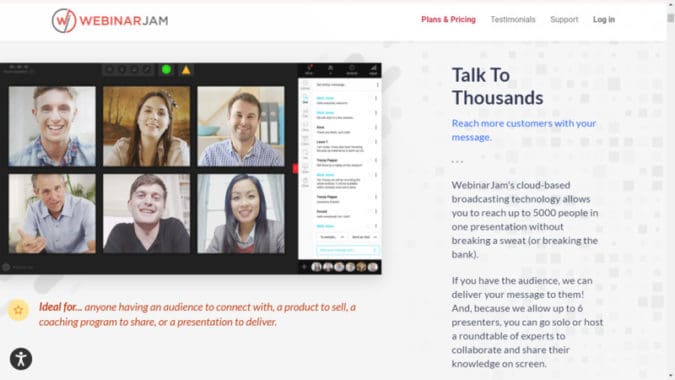The height and width of the screenshot is (380, 675).
Task: Click 'Reach more customers with your message.' text
Action: pyautogui.click(x=524, y=130)
